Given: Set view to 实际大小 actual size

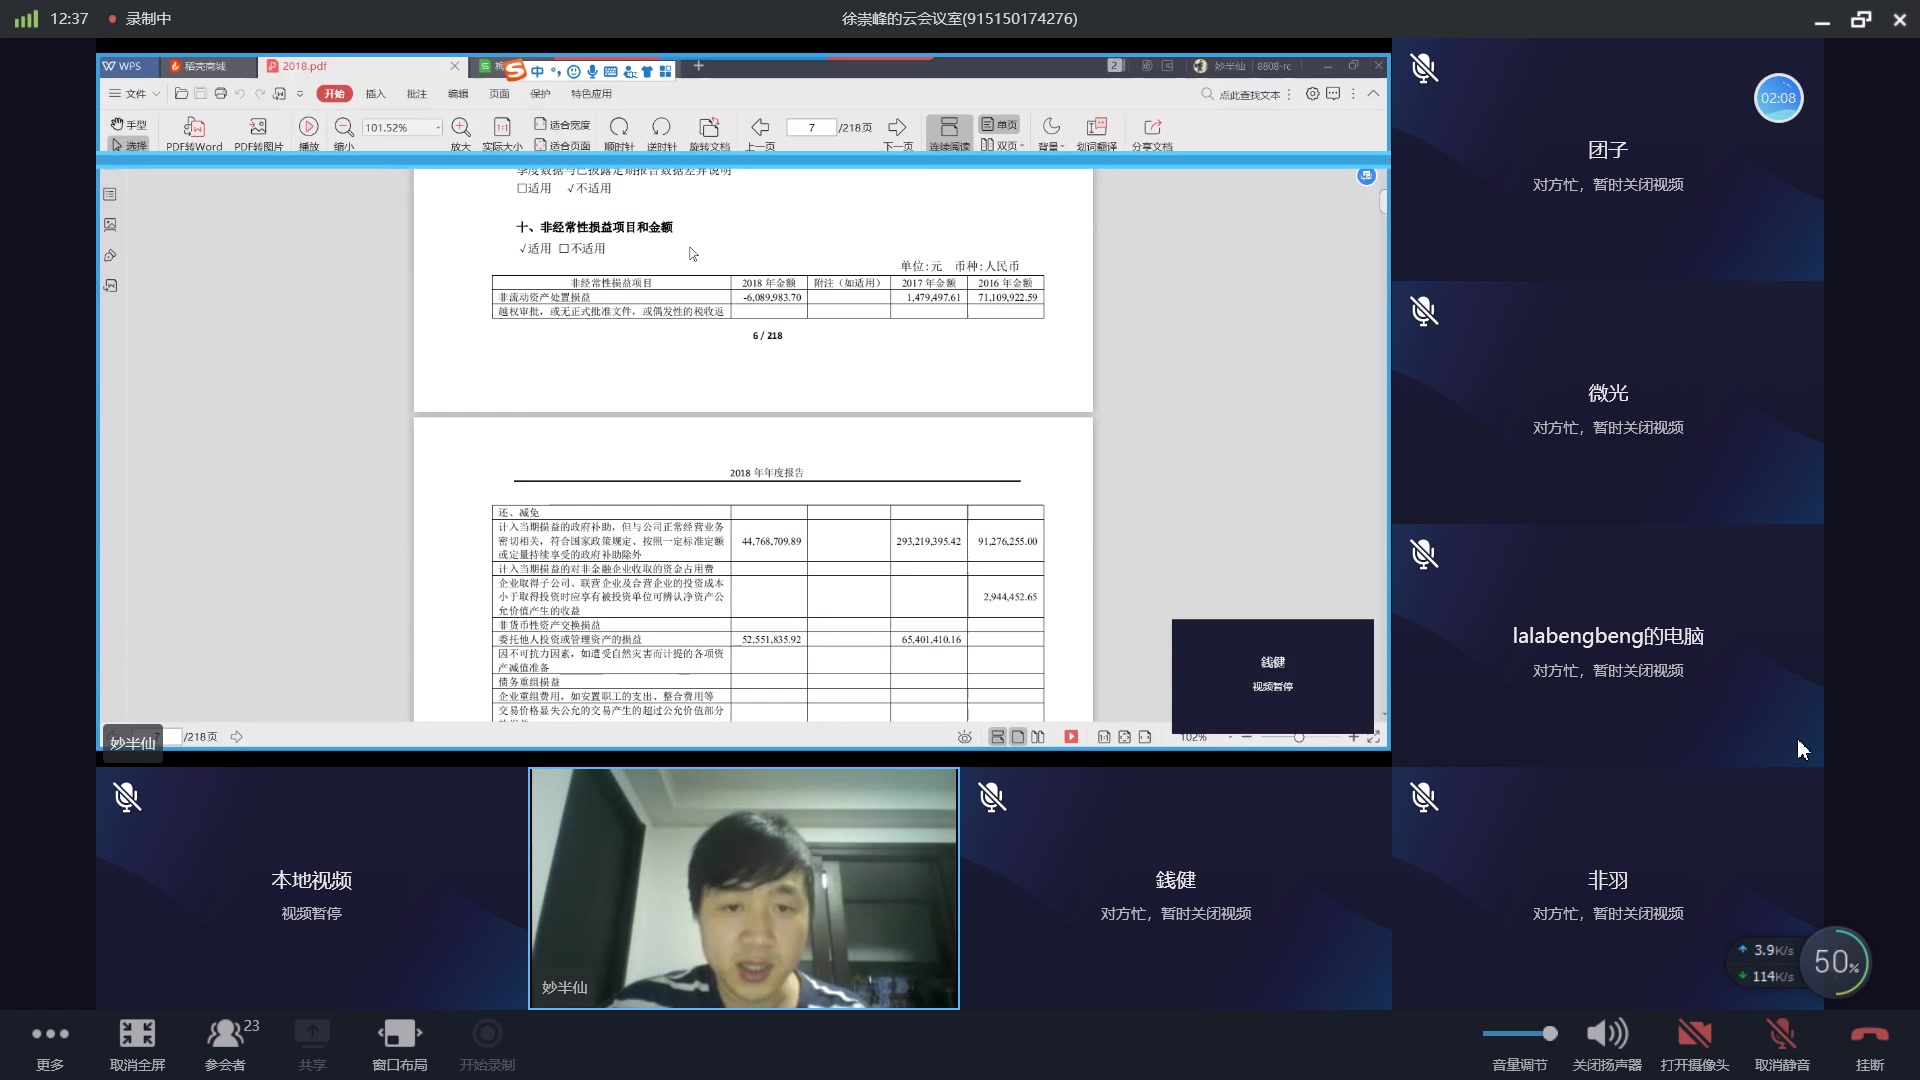Looking at the screenshot, I should tap(502, 134).
